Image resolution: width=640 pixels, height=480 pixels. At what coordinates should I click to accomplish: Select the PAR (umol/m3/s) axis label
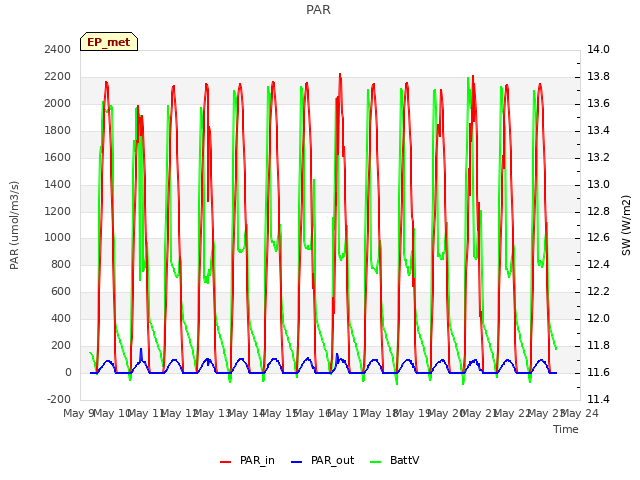pyautogui.click(x=14, y=225)
